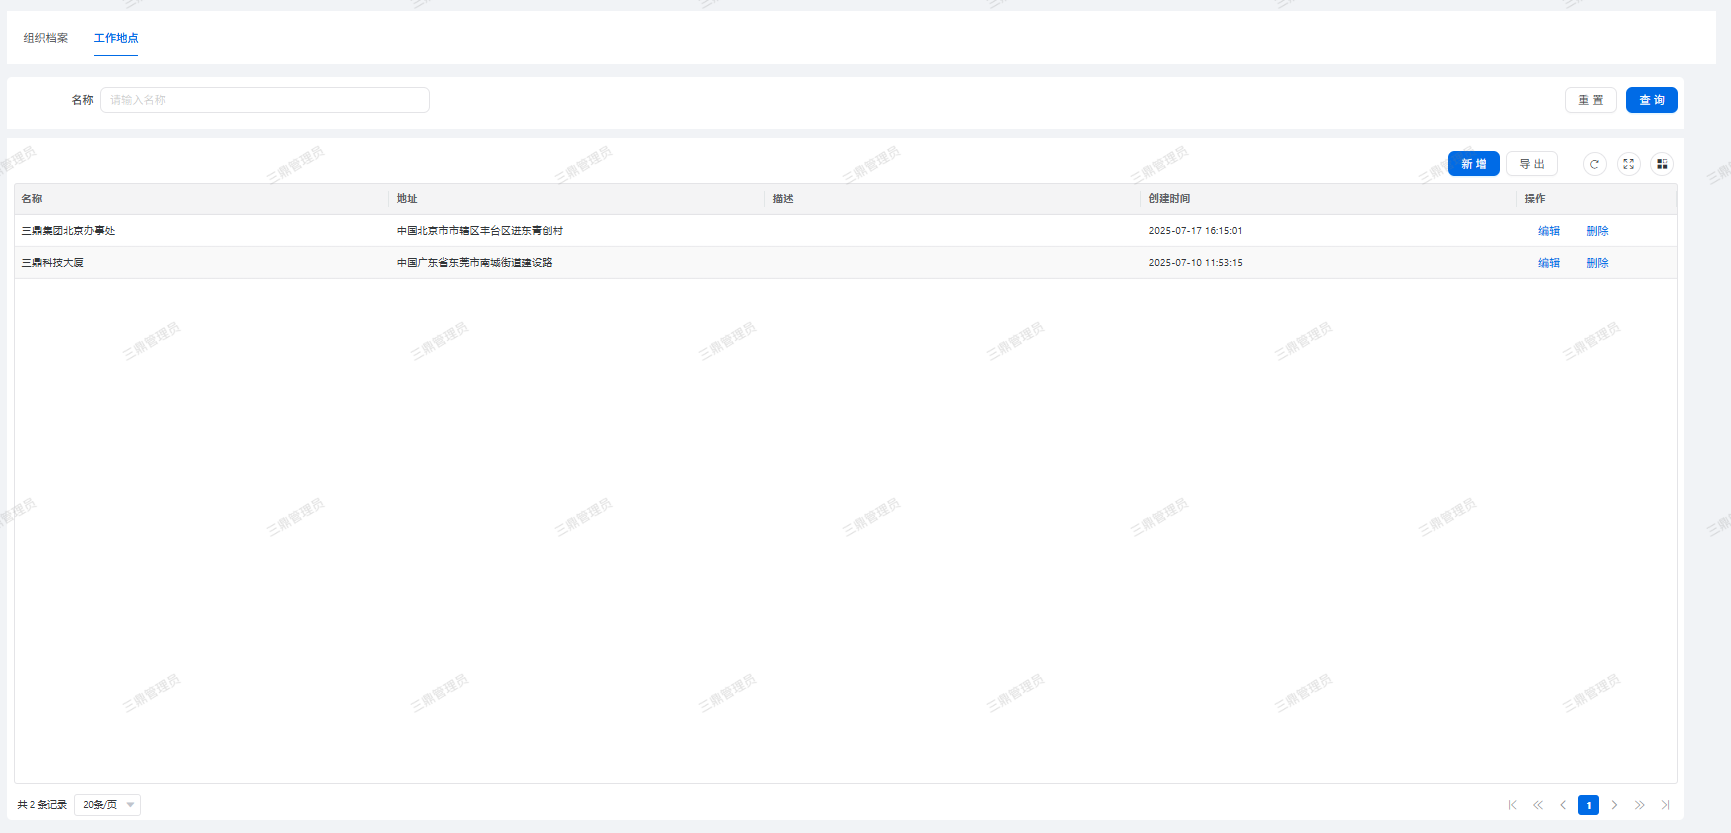
Task: Select the 工作地点 tab
Action: (116, 38)
